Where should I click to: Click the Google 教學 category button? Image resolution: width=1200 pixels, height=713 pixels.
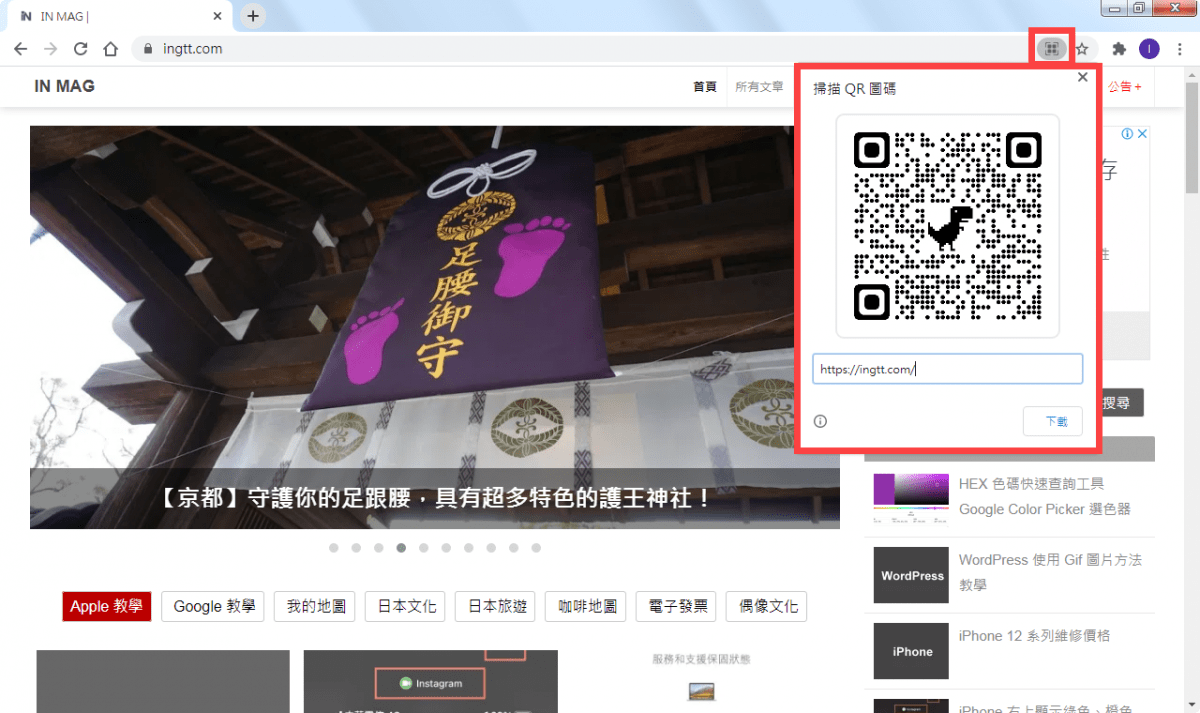[213, 606]
